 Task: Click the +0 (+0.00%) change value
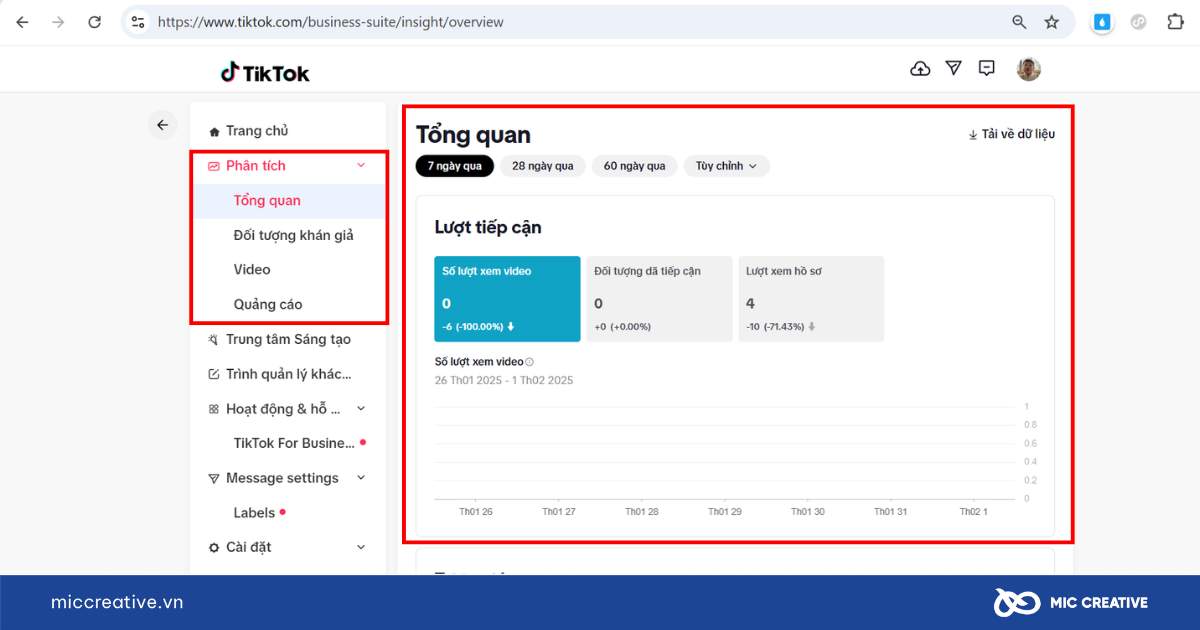[x=623, y=326]
